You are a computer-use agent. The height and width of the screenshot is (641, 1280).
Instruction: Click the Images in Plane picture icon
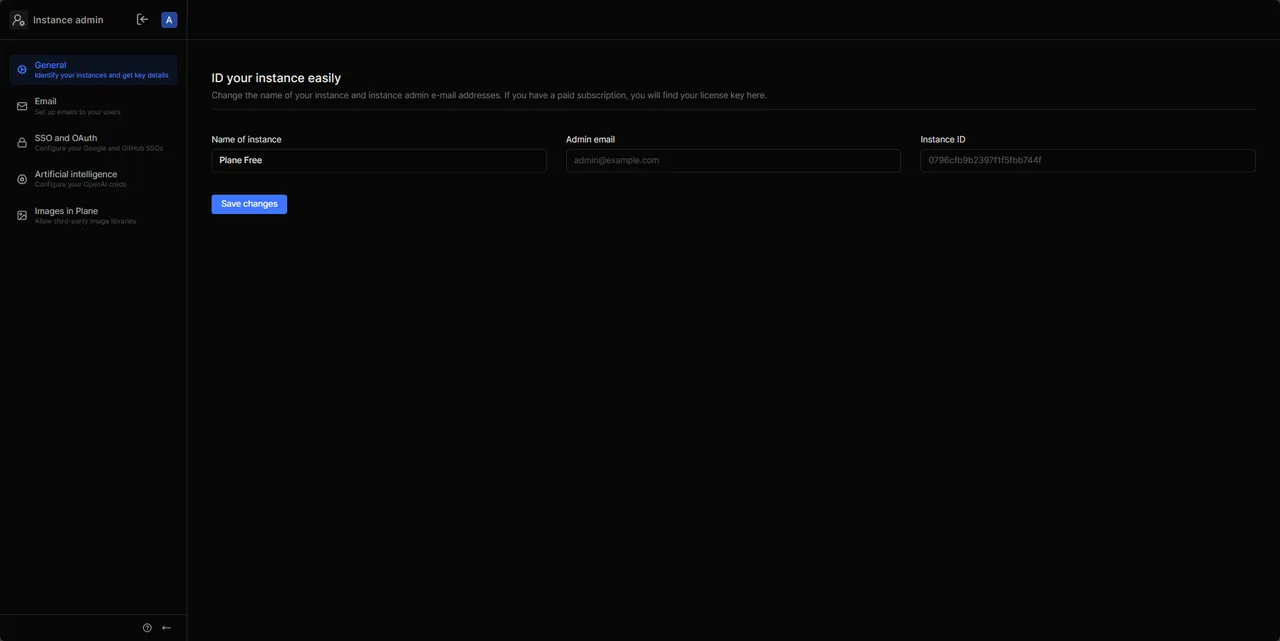pyautogui.click(x=22, y=215)
